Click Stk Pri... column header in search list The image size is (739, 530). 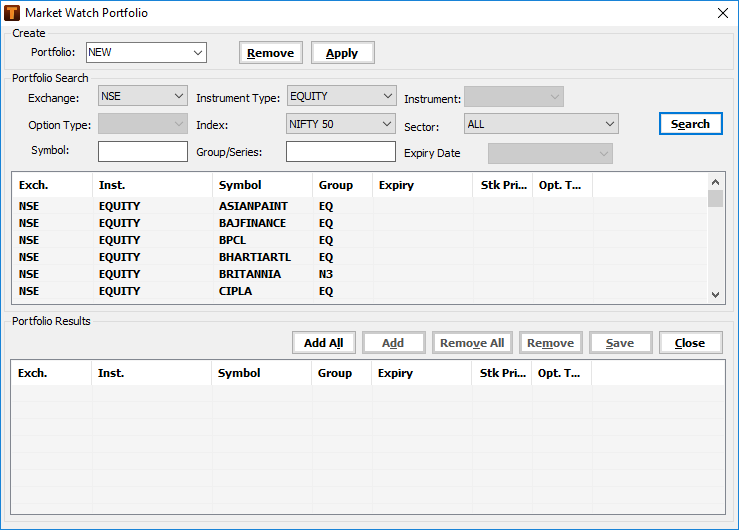[503, 185]
